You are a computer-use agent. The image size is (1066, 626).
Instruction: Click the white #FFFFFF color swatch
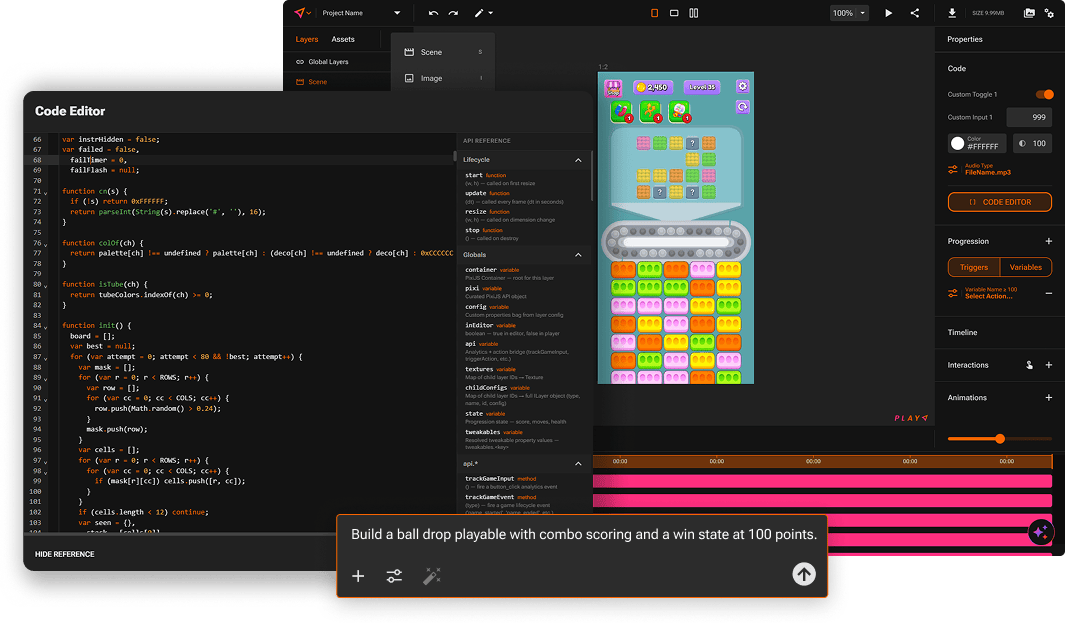click(x=957, y=143)
